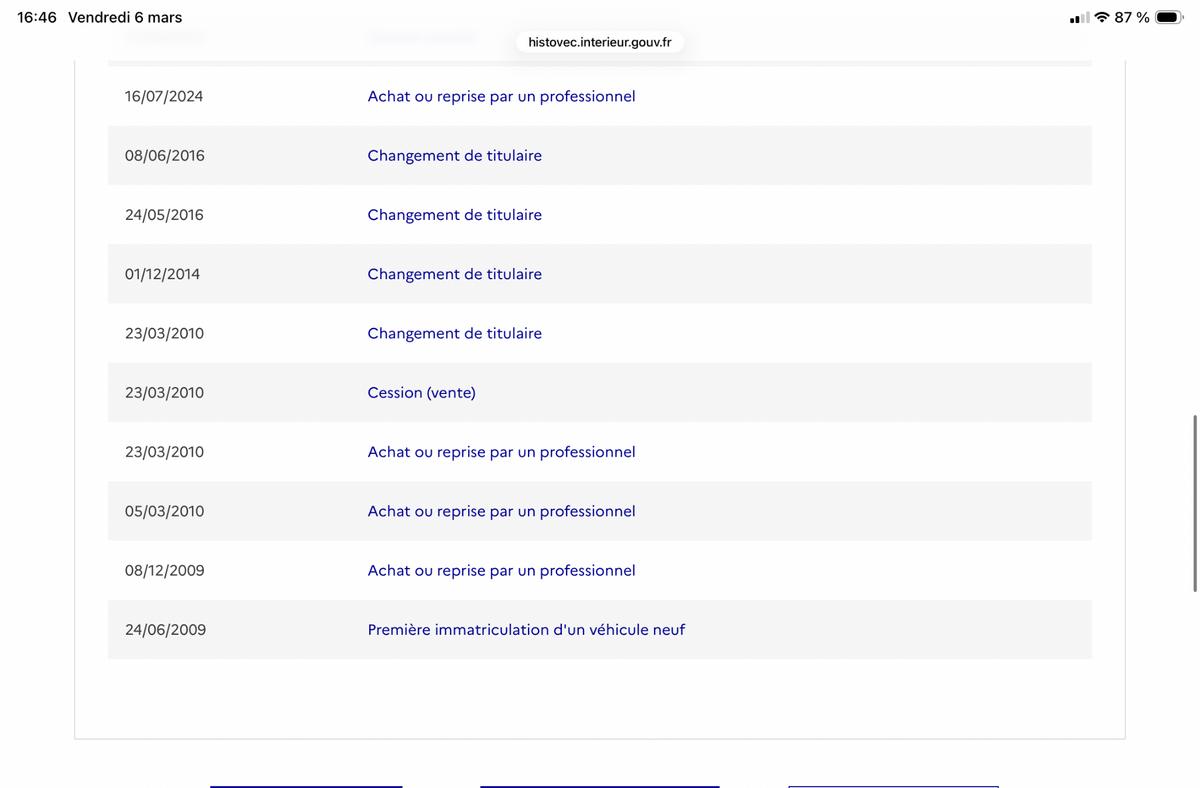Open the 08/06/2016 Changement de titulaire link
1200x788 pixels.
point(454,155)
